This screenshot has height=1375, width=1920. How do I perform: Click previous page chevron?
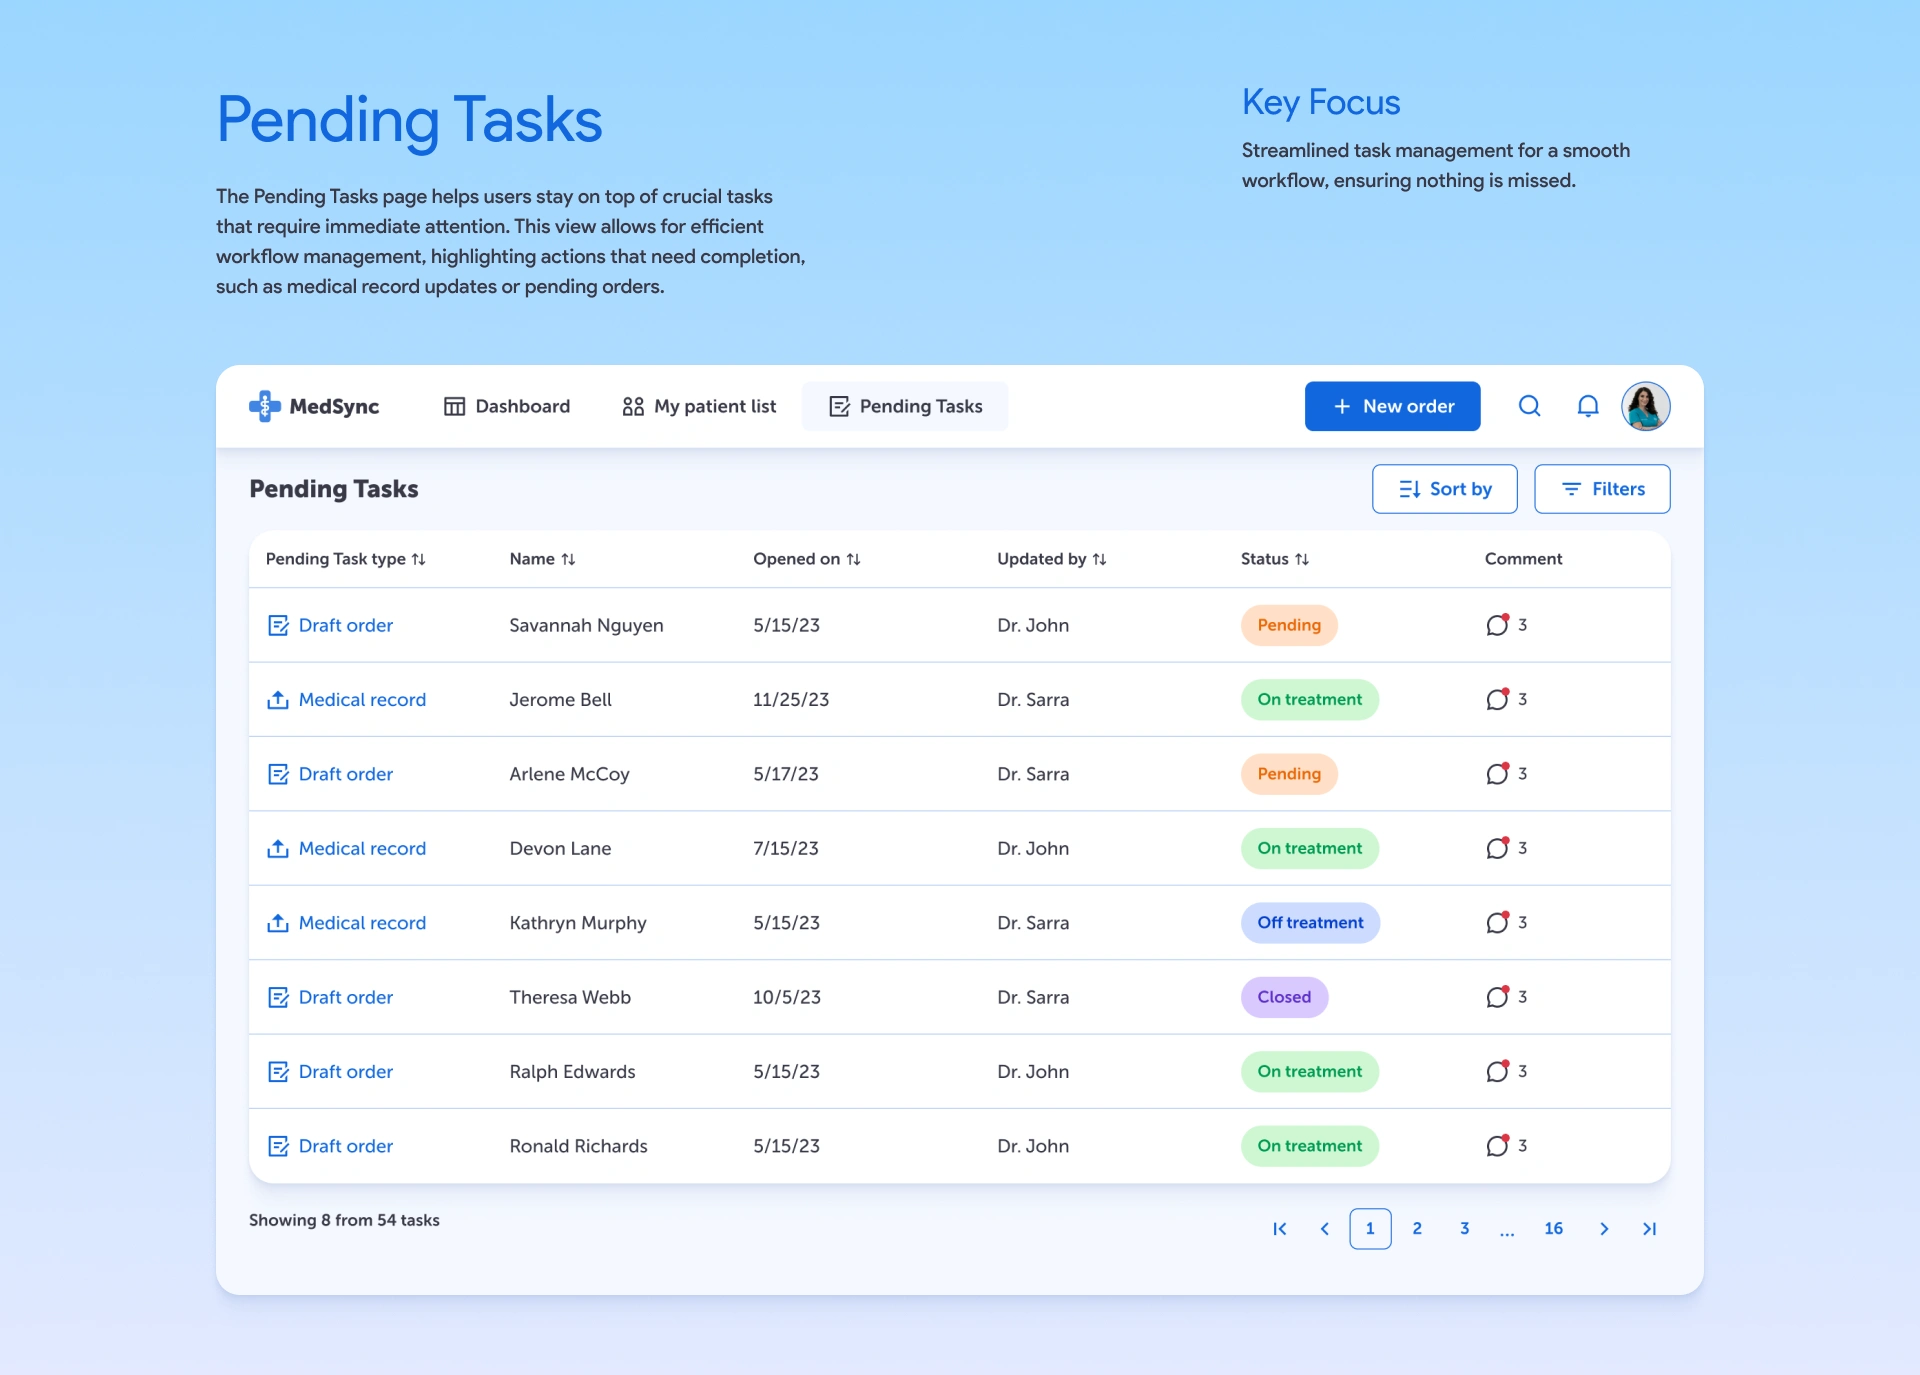(1324, 1229)
